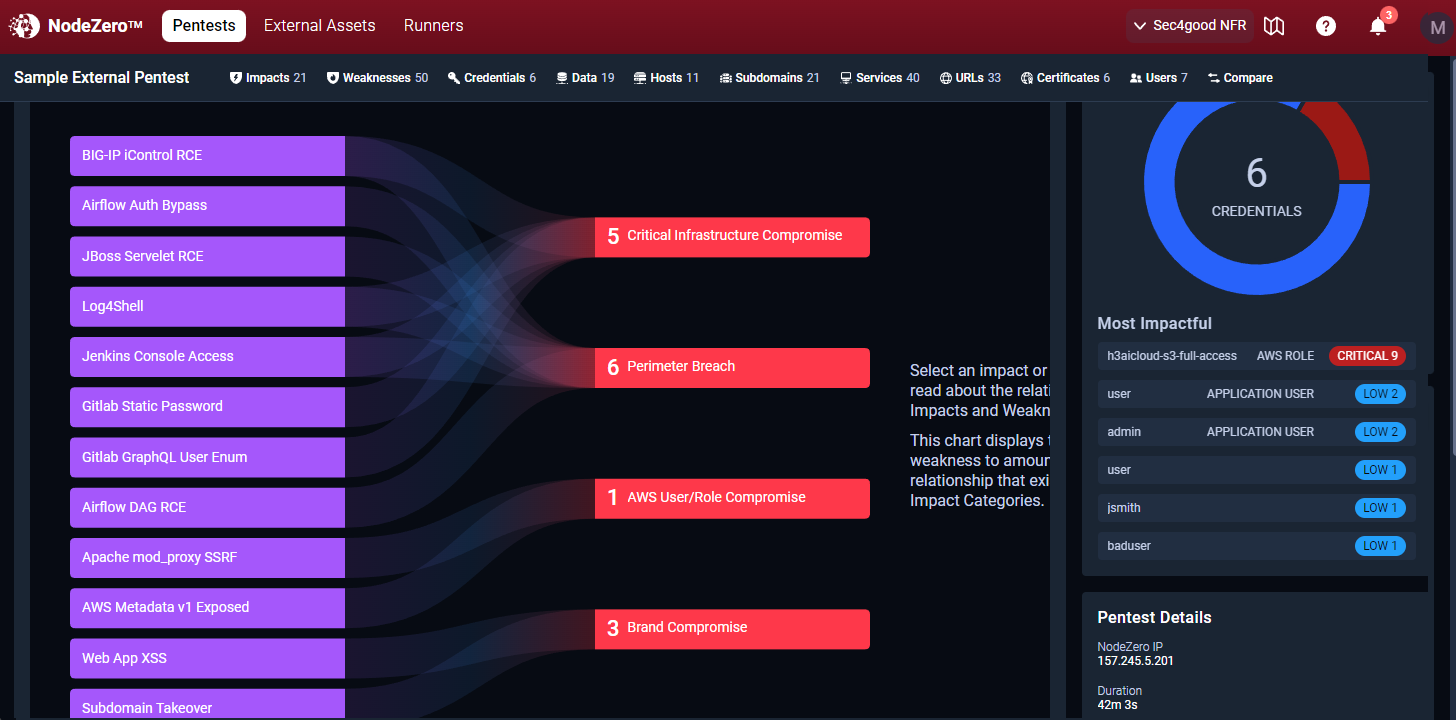Click the Duration value 42m 3s
The height and width of the screenshot is (720, 1456).
pos(1117,705)
